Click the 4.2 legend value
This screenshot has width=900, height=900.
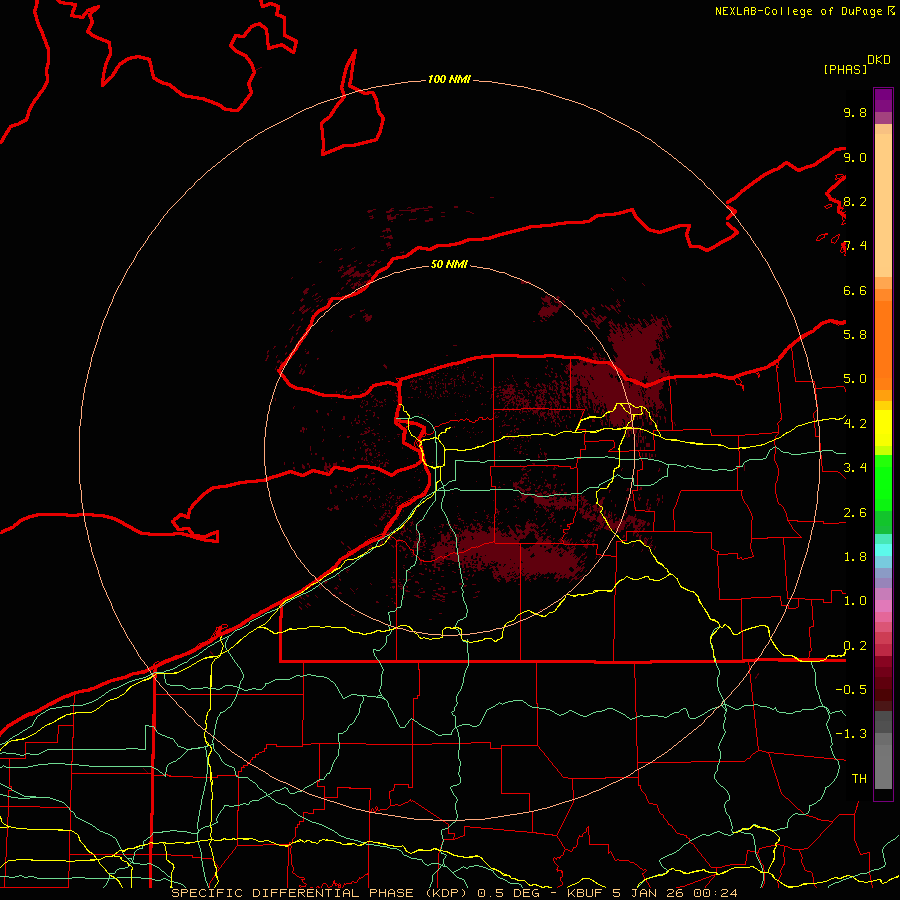tap(855, 424)
